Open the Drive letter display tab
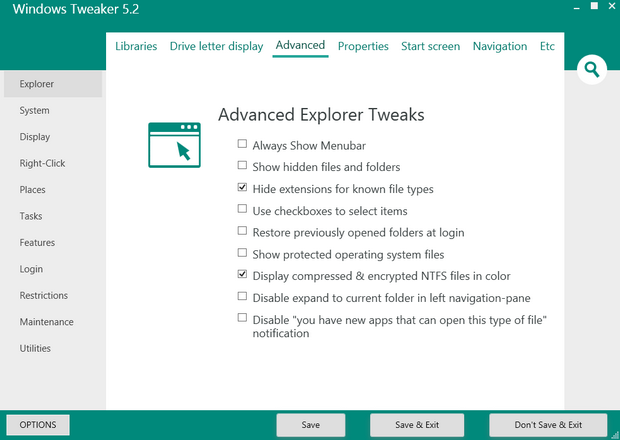620x440 pixels. point(216,46)
